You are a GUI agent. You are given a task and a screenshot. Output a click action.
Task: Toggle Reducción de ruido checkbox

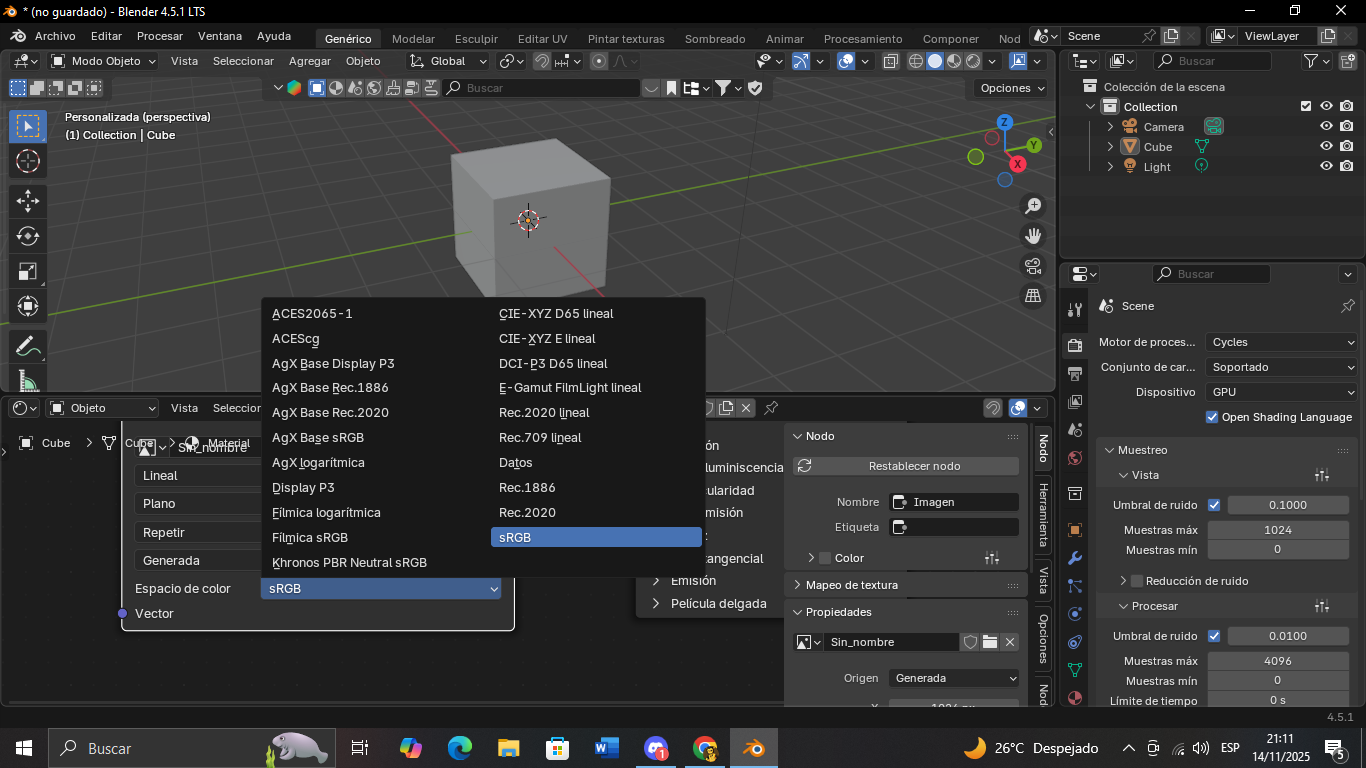(x=1136, y=581)
